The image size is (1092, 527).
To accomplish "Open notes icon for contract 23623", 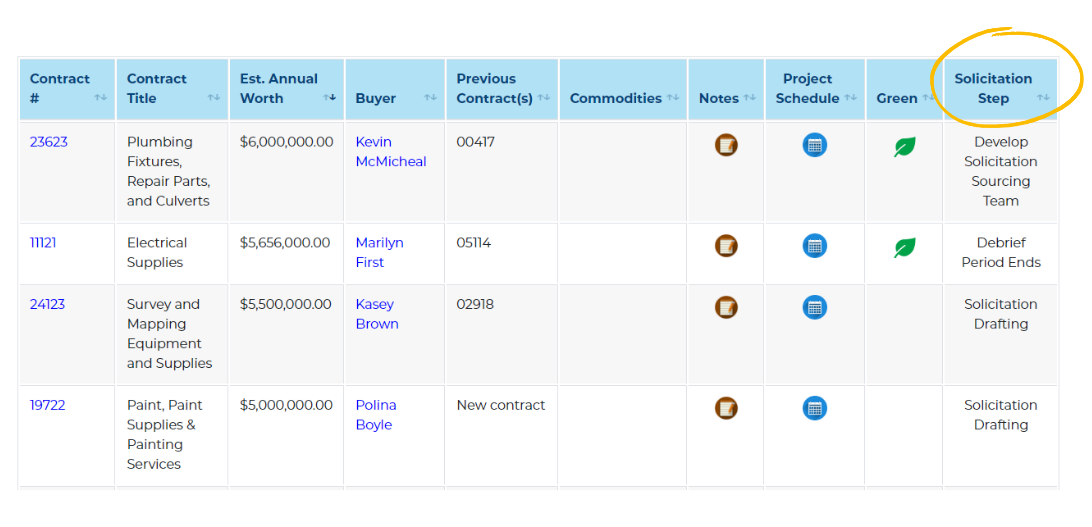I will (x=726, y=145).
